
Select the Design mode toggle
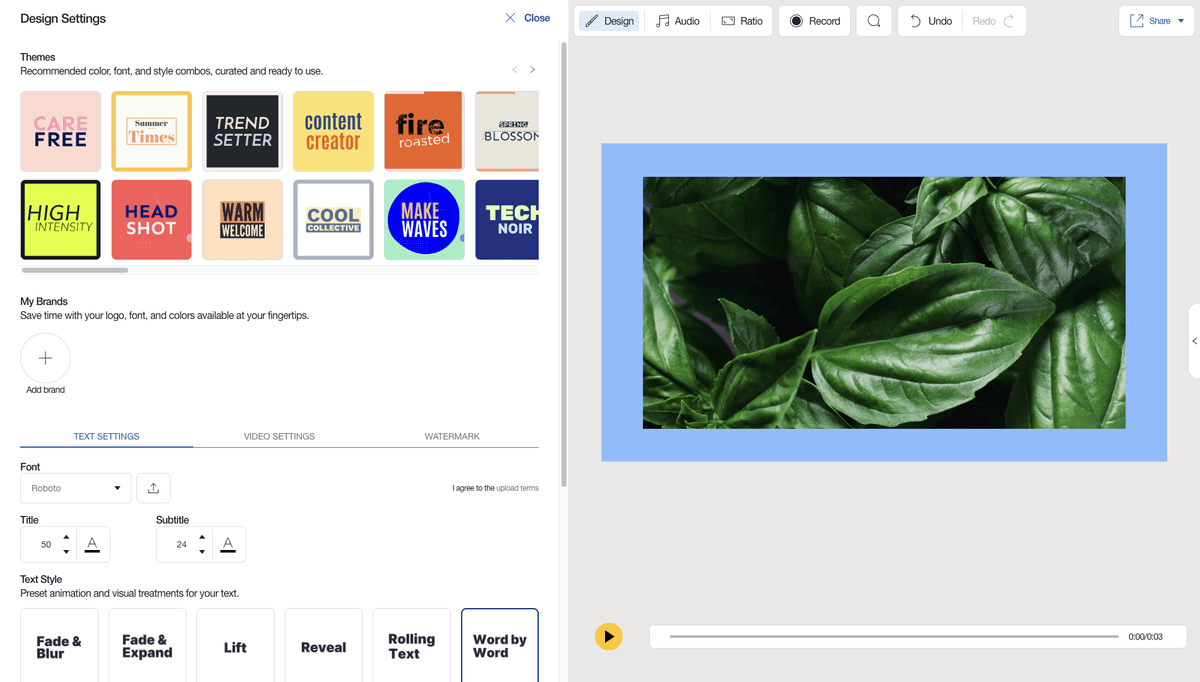point(608,20)
